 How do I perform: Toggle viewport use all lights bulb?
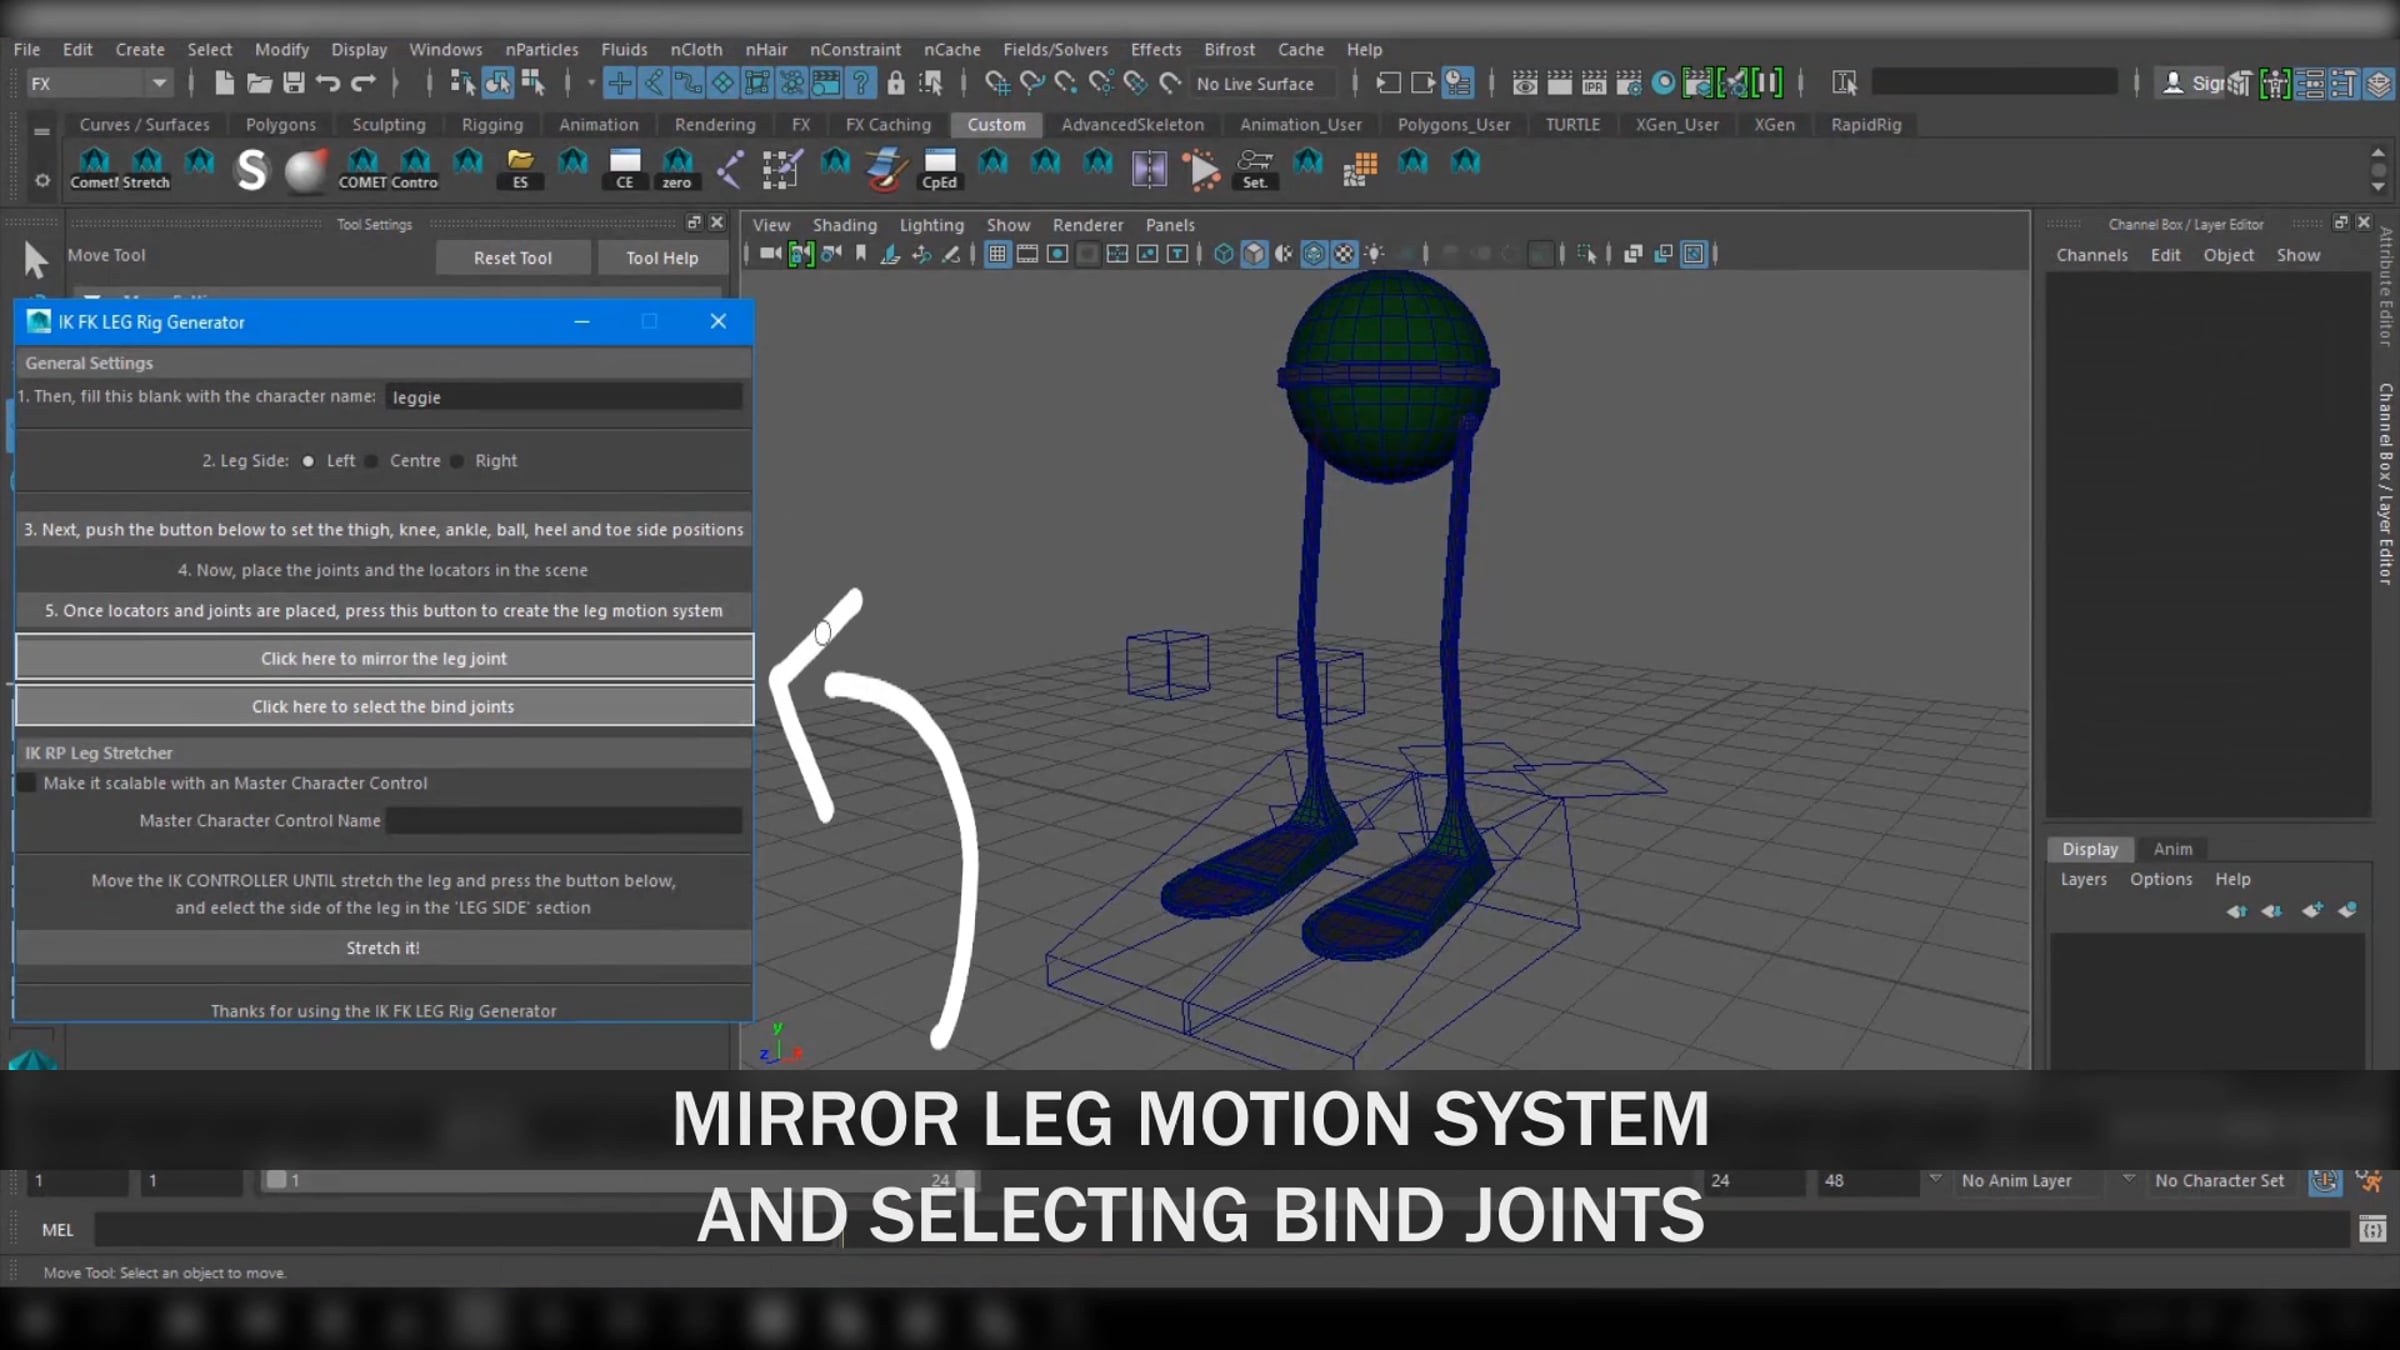(1375, 254)
